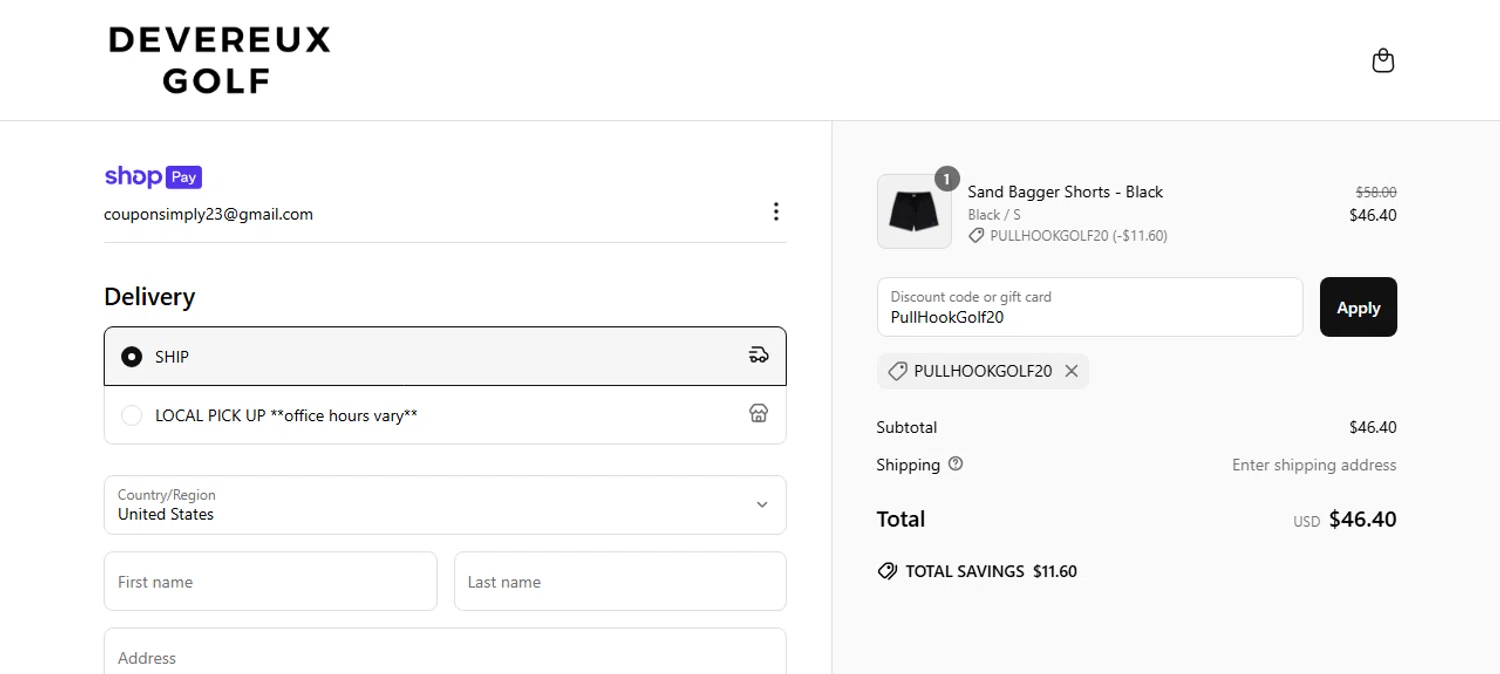Screen dimensions: 1500x674
Task: Click into the Last name field
Action: (x=620, y=581)
